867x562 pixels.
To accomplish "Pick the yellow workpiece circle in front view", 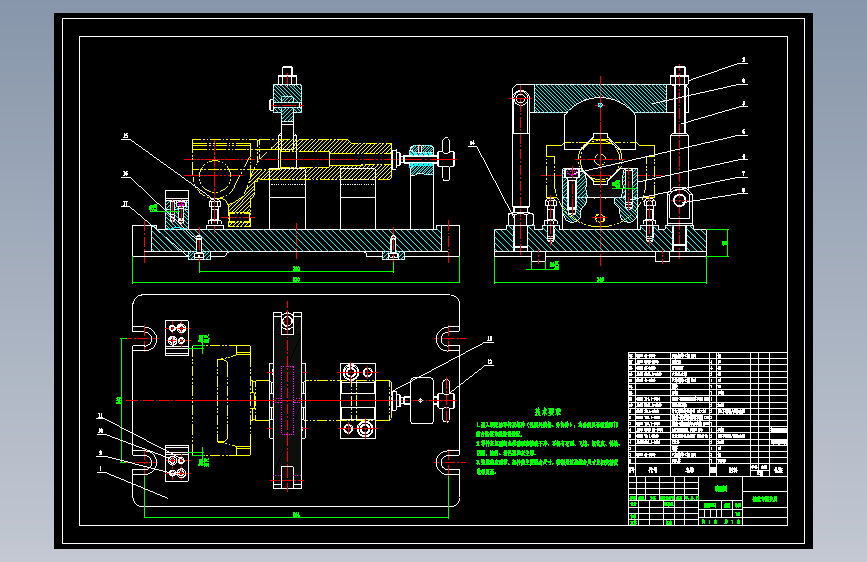I will pos(215,176).
